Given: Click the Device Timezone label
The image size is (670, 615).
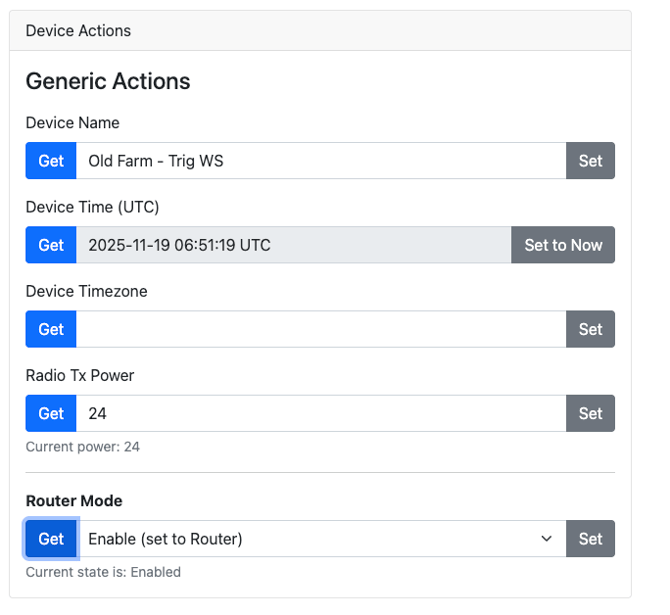Looking at the screenshot, I should click(87, 292).
